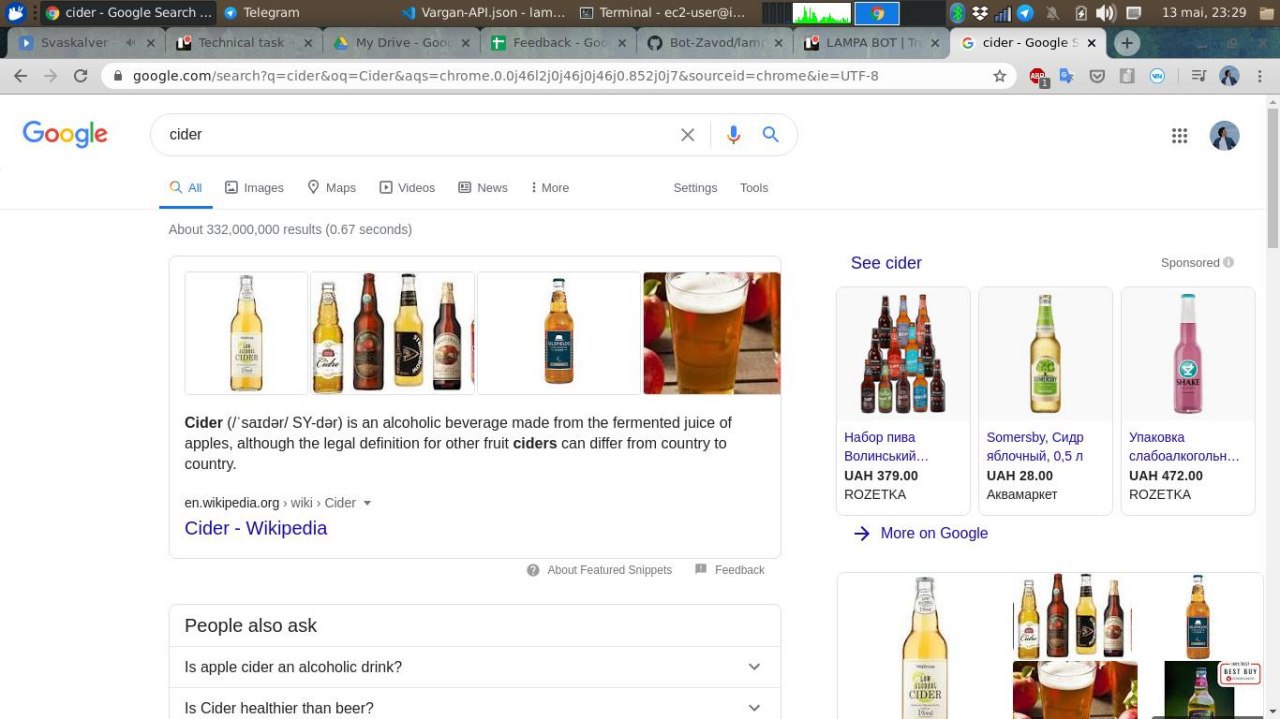Open the See cider heading link
This screenshot has height=719, width=1280.
(x=886, y=263)
